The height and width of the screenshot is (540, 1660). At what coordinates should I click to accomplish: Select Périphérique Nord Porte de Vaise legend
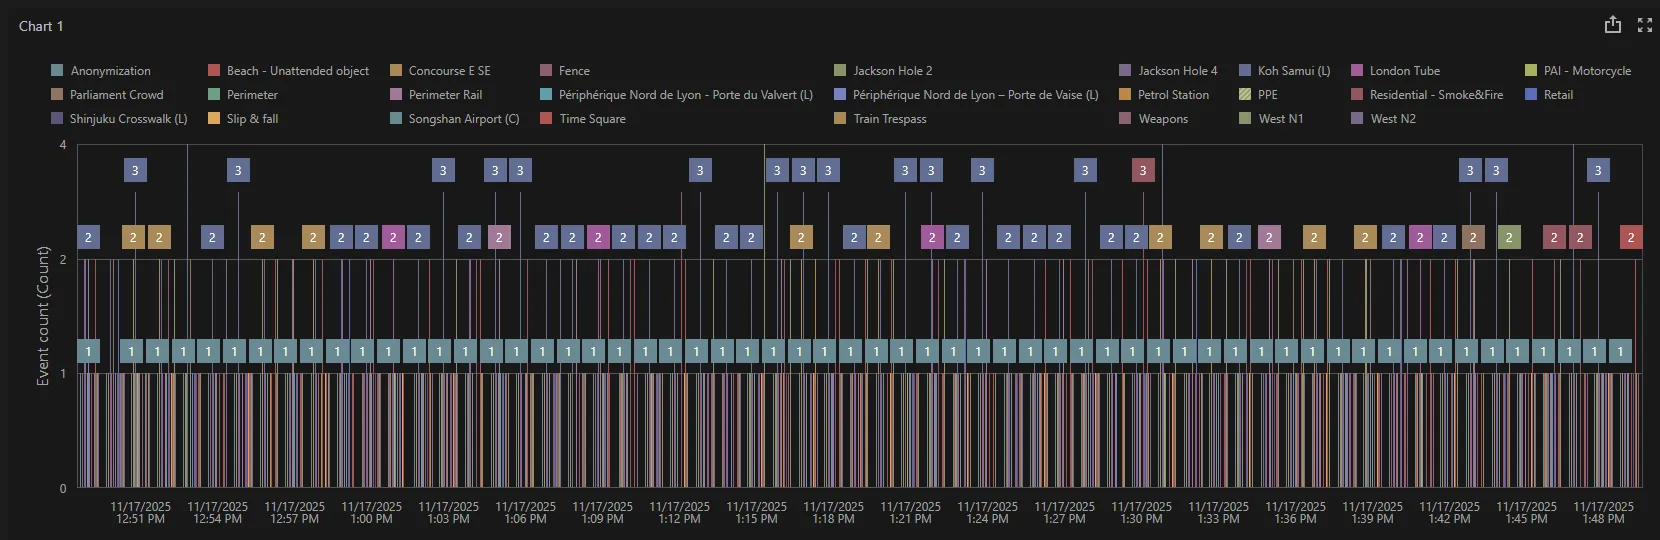[966, 95]
